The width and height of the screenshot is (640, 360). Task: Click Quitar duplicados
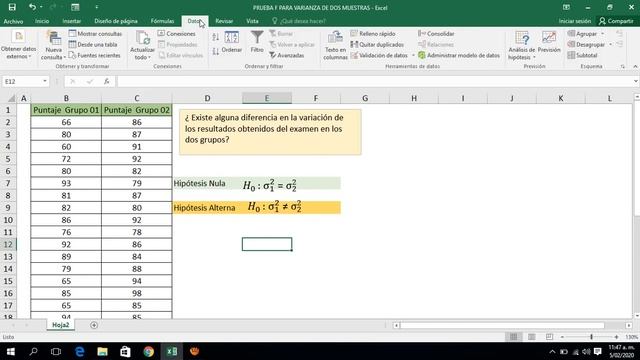coord(378,44)
